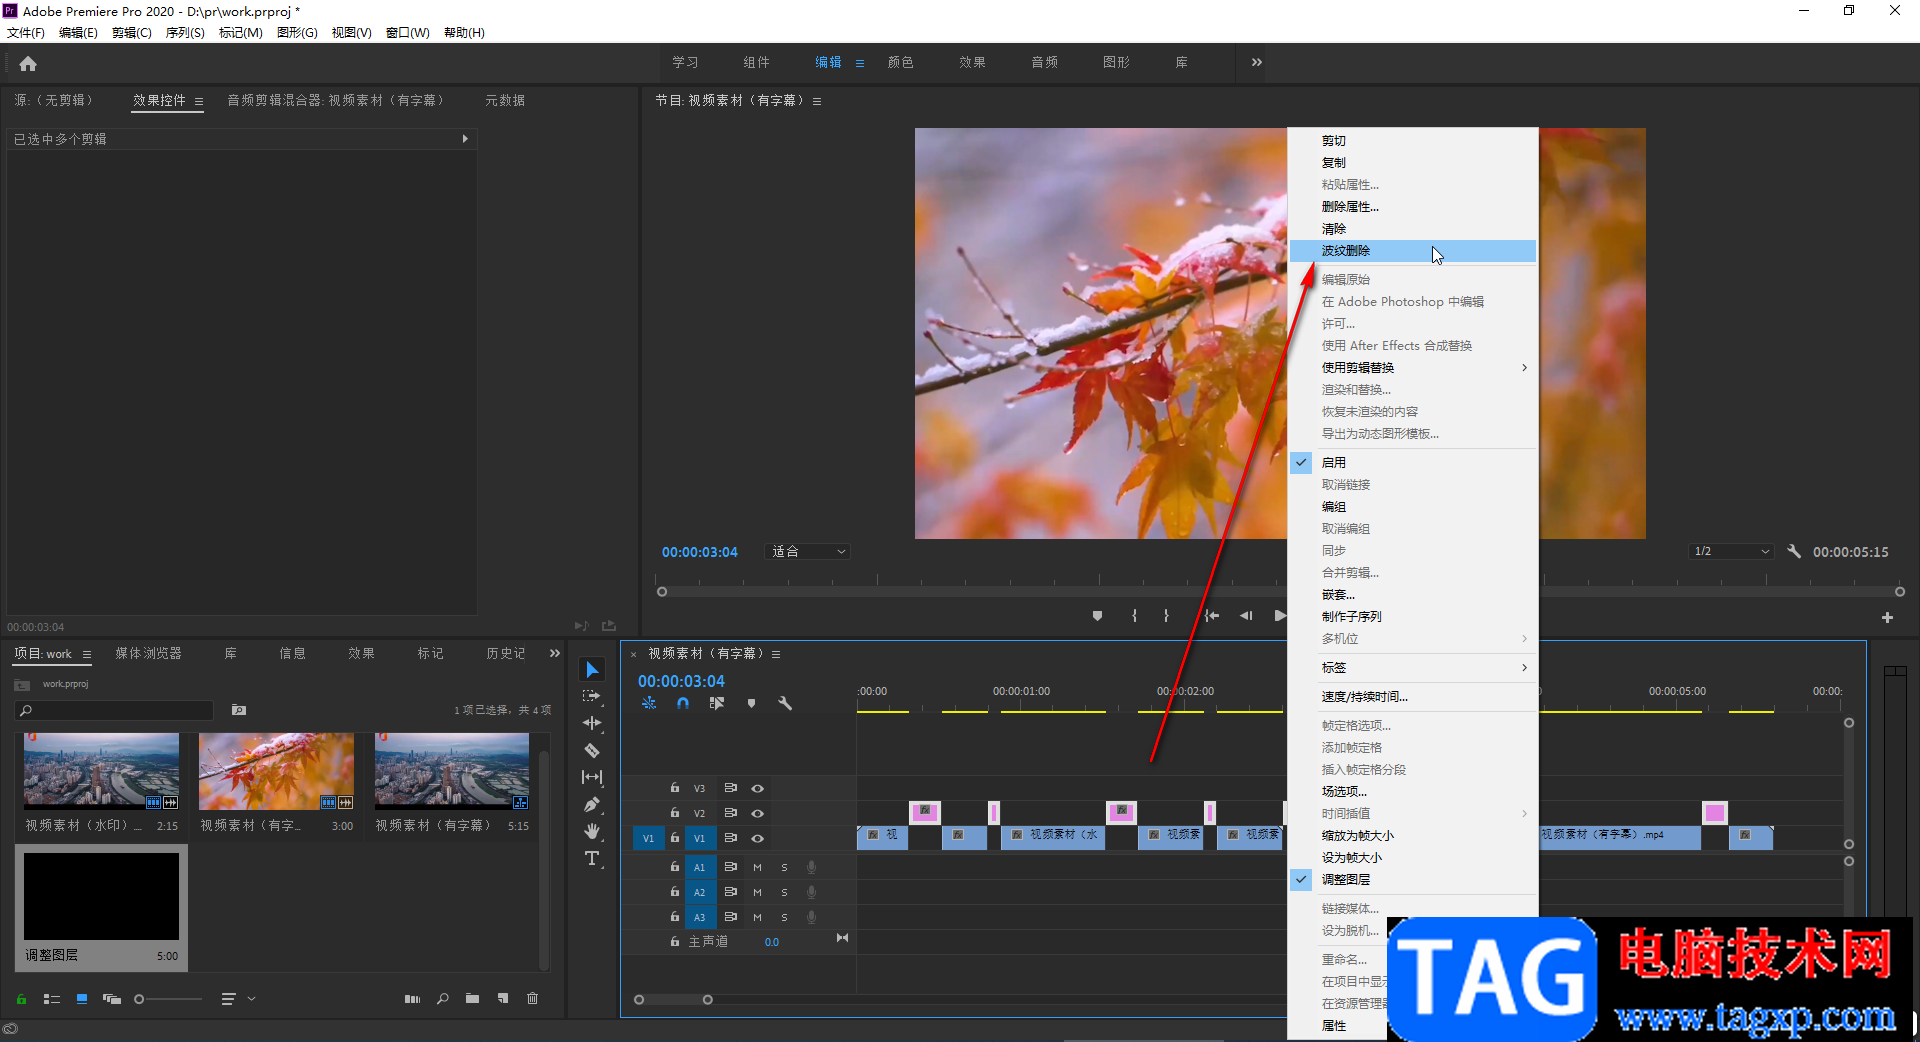The height and width of the screenshot is (1042, 1920).
Task: Open the 元数据 panel tab
Action: click(x=505, y=100)
